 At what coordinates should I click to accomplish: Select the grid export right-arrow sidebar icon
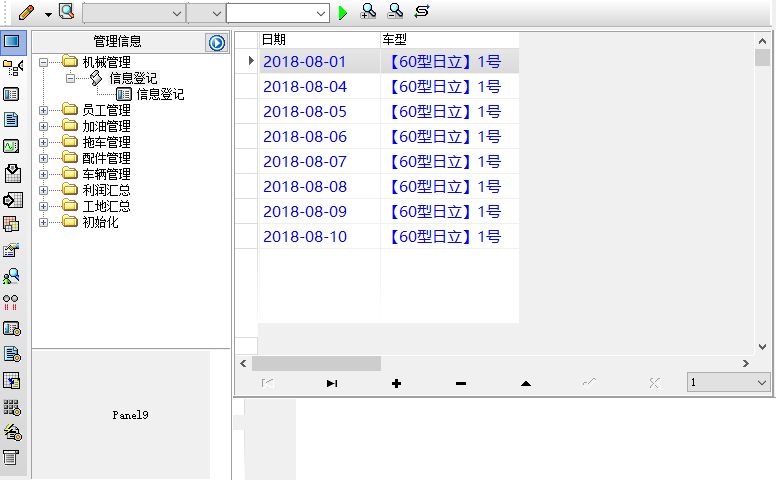coord(12,200)
